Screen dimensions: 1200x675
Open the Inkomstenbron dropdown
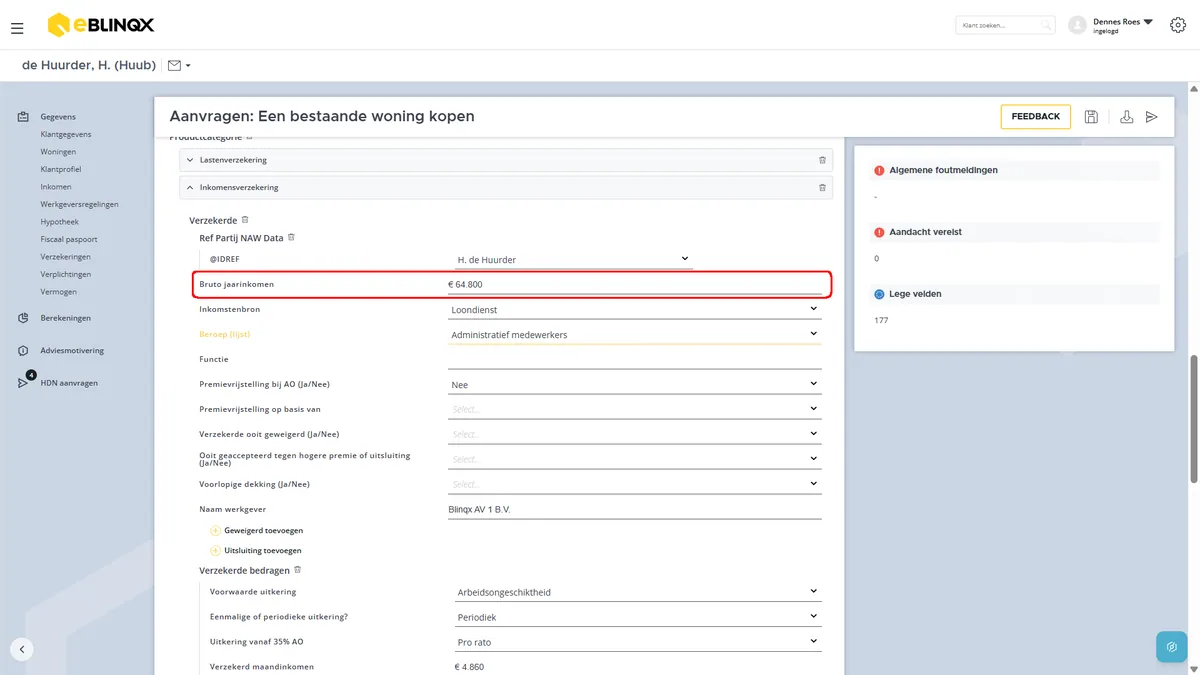click(634, 310)
